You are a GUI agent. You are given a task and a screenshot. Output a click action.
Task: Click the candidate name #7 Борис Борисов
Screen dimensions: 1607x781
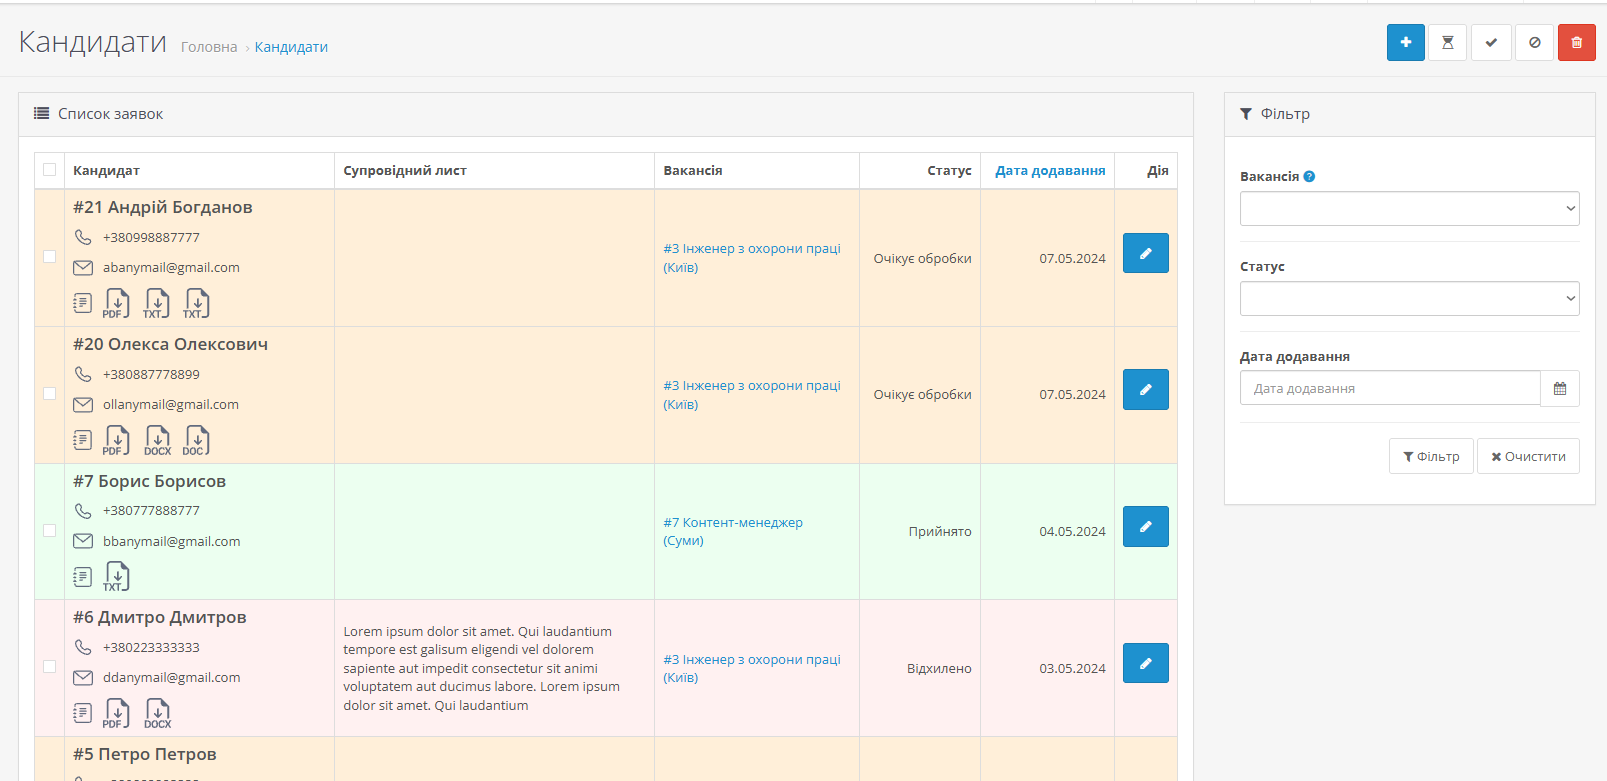[149, 481]
